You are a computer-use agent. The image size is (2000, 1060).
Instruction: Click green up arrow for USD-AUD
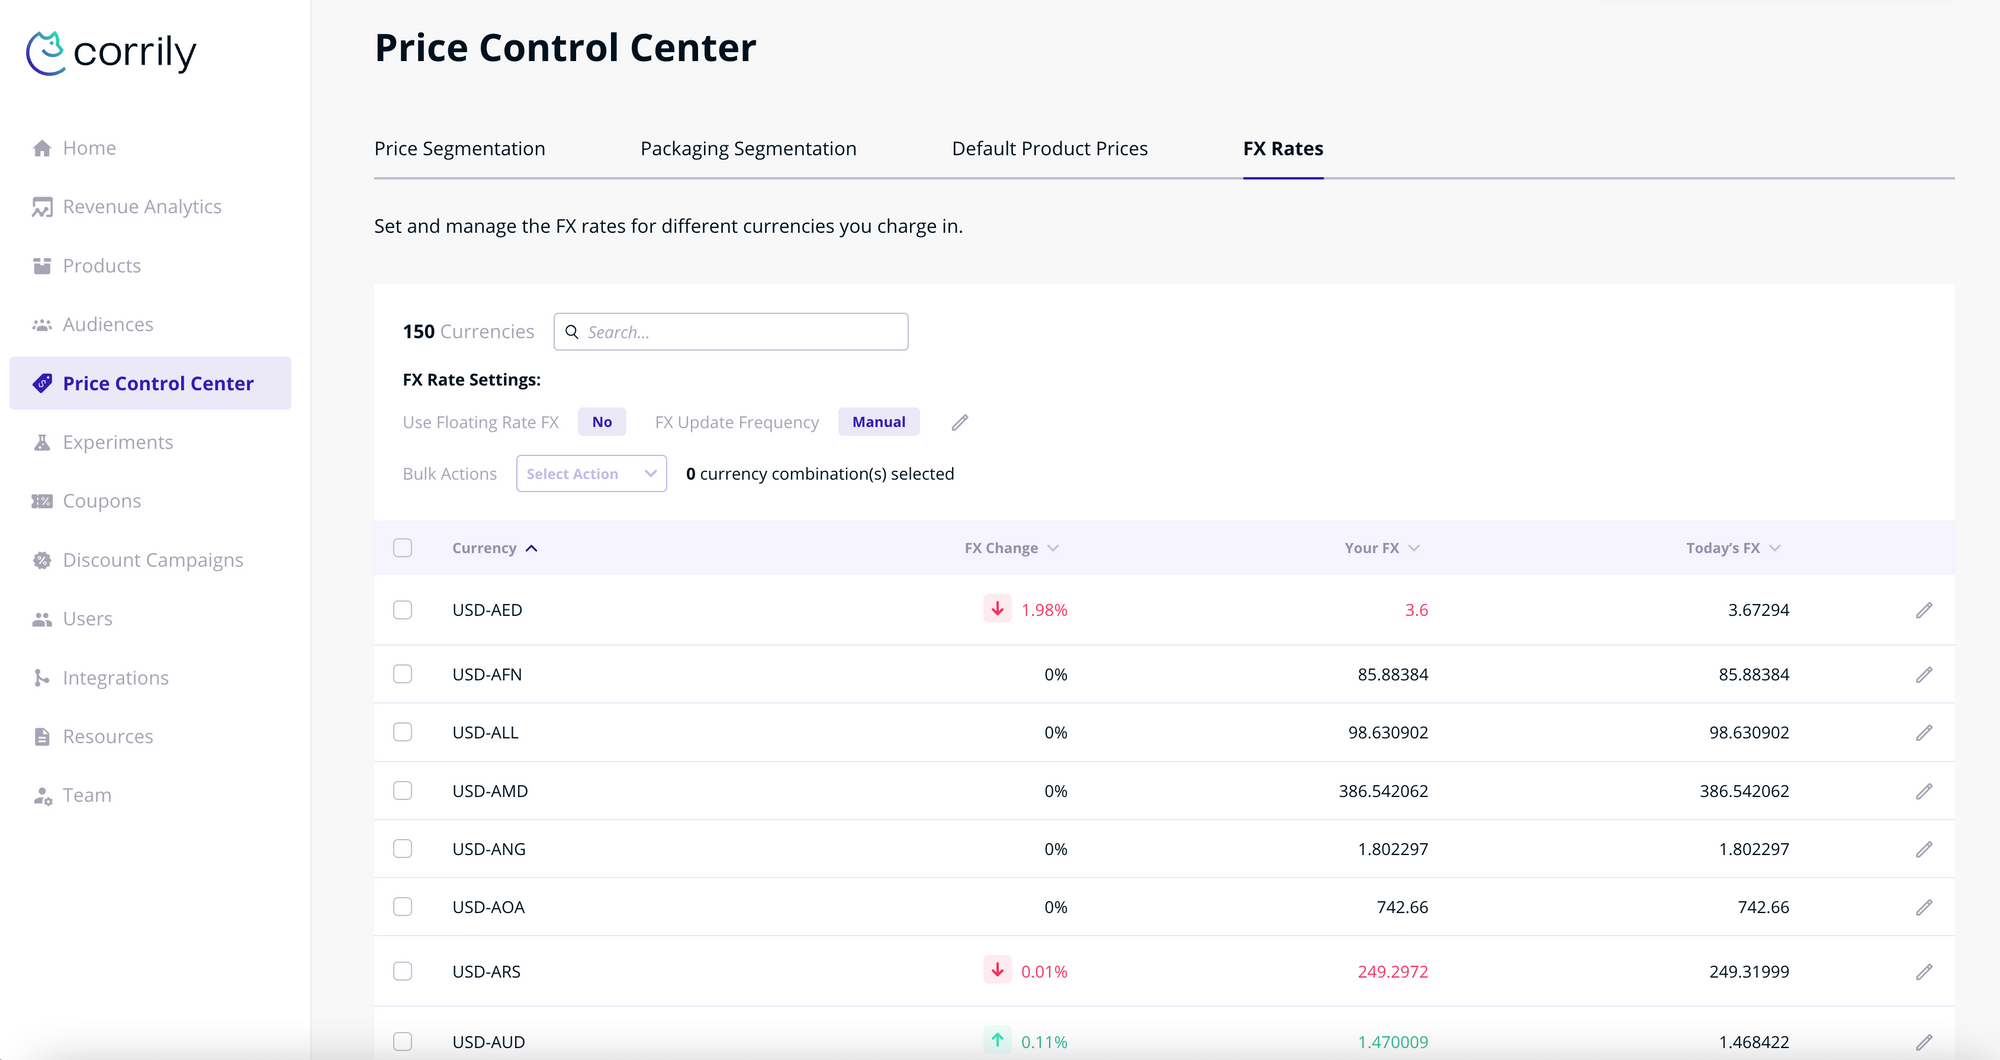click(997, 1040)
